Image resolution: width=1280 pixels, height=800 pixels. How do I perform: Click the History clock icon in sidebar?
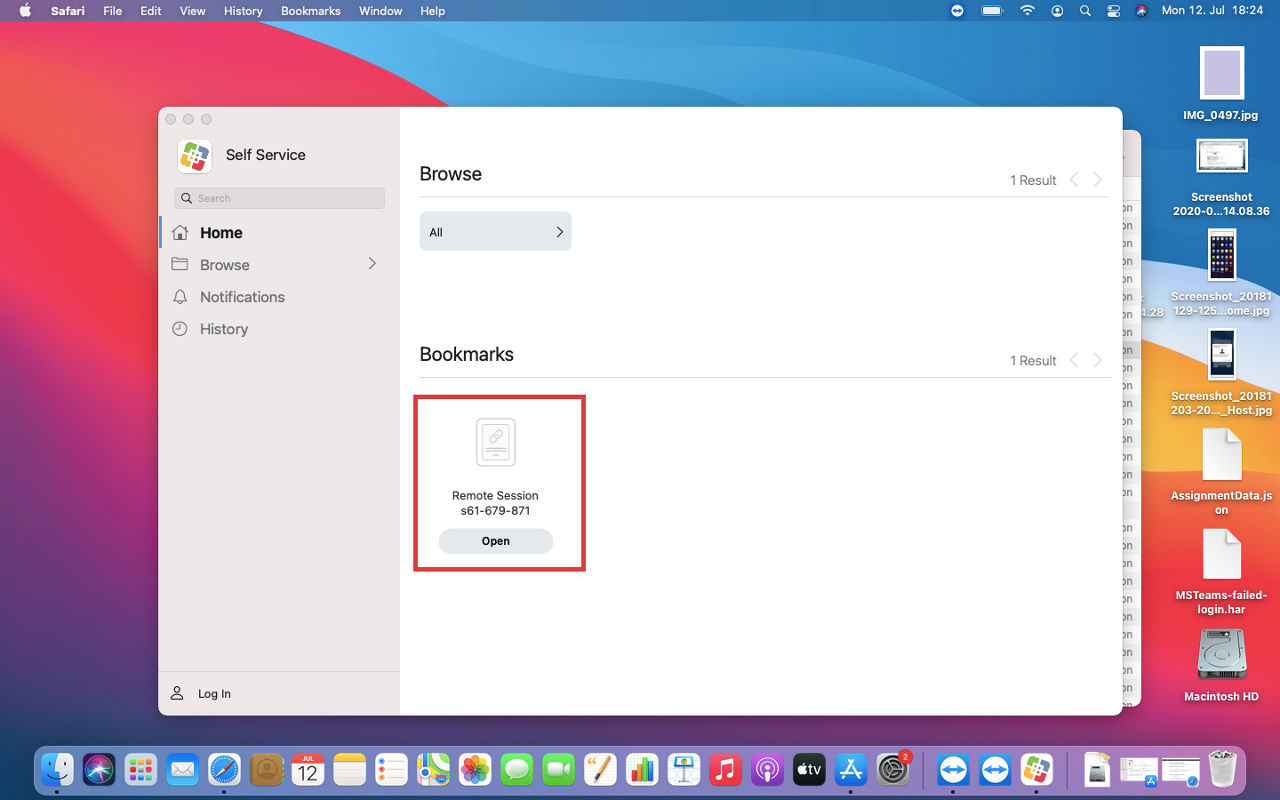180,329
